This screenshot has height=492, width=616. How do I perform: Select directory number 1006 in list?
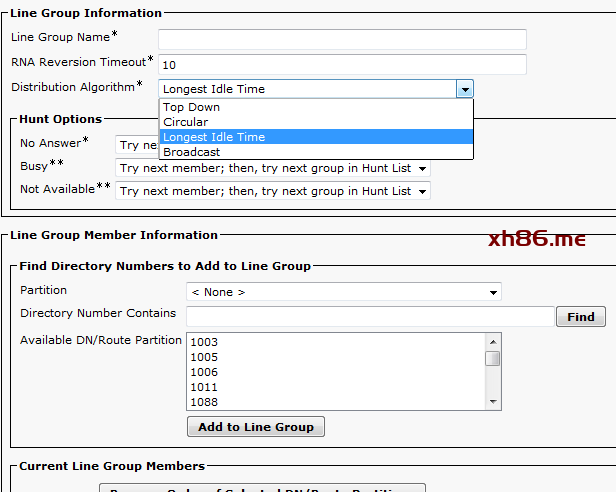[204, 372]
